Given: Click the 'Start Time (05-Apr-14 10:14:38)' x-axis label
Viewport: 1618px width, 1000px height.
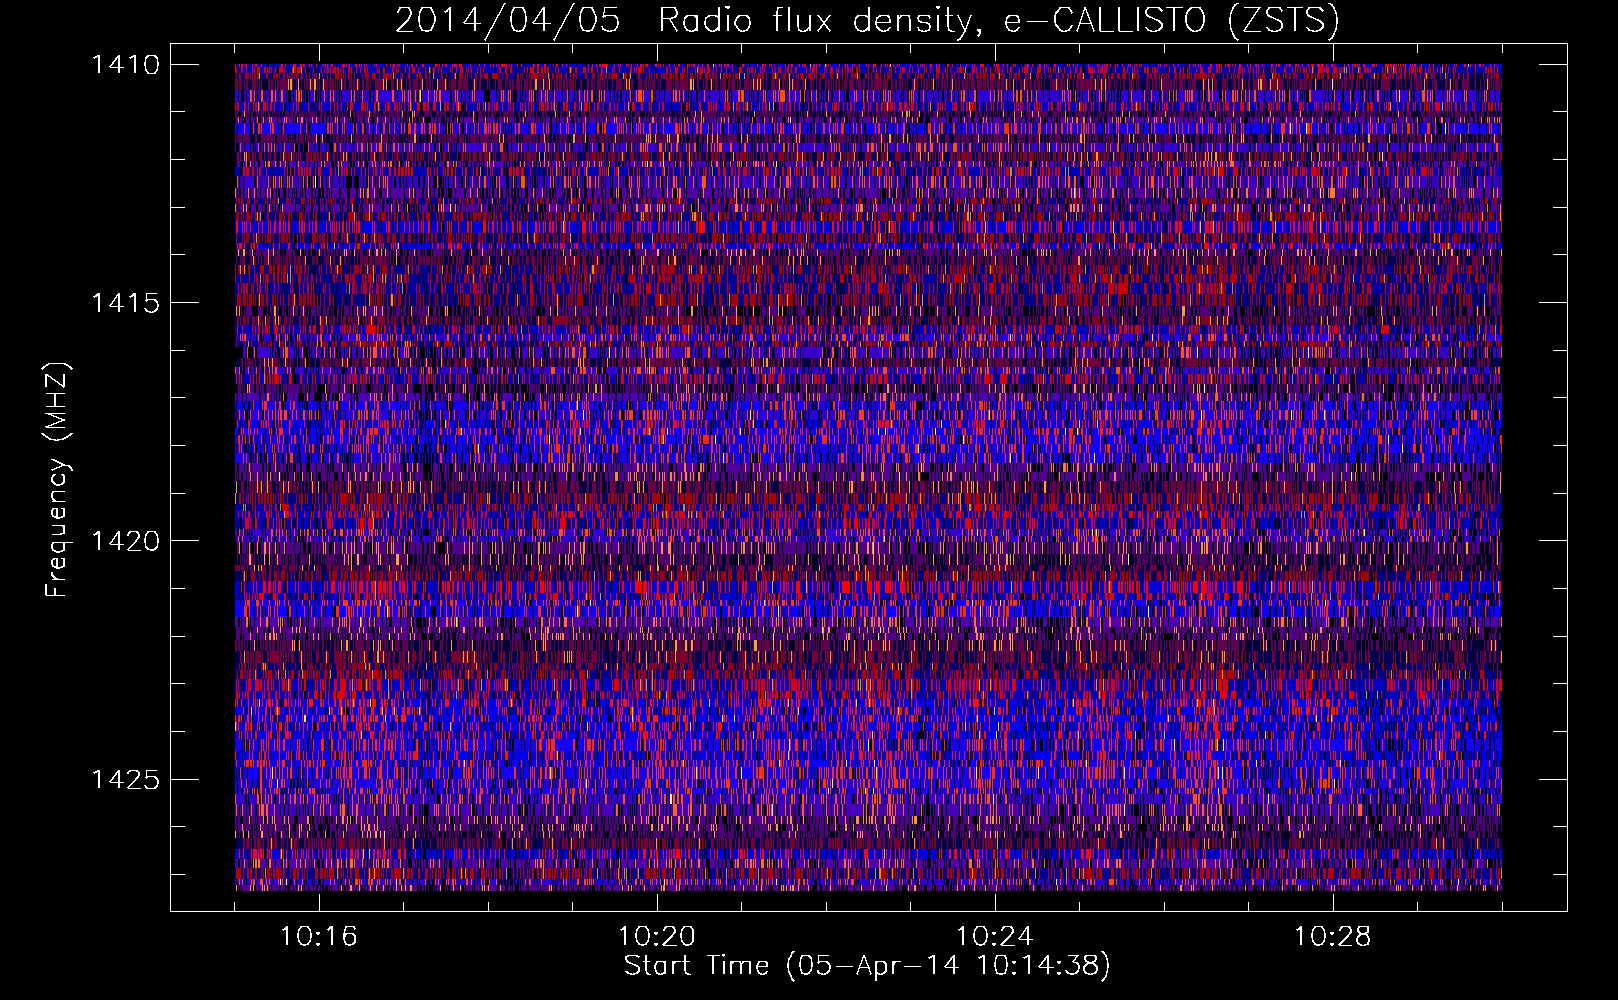Looking at the screenshot, I should tap(867, 966).
